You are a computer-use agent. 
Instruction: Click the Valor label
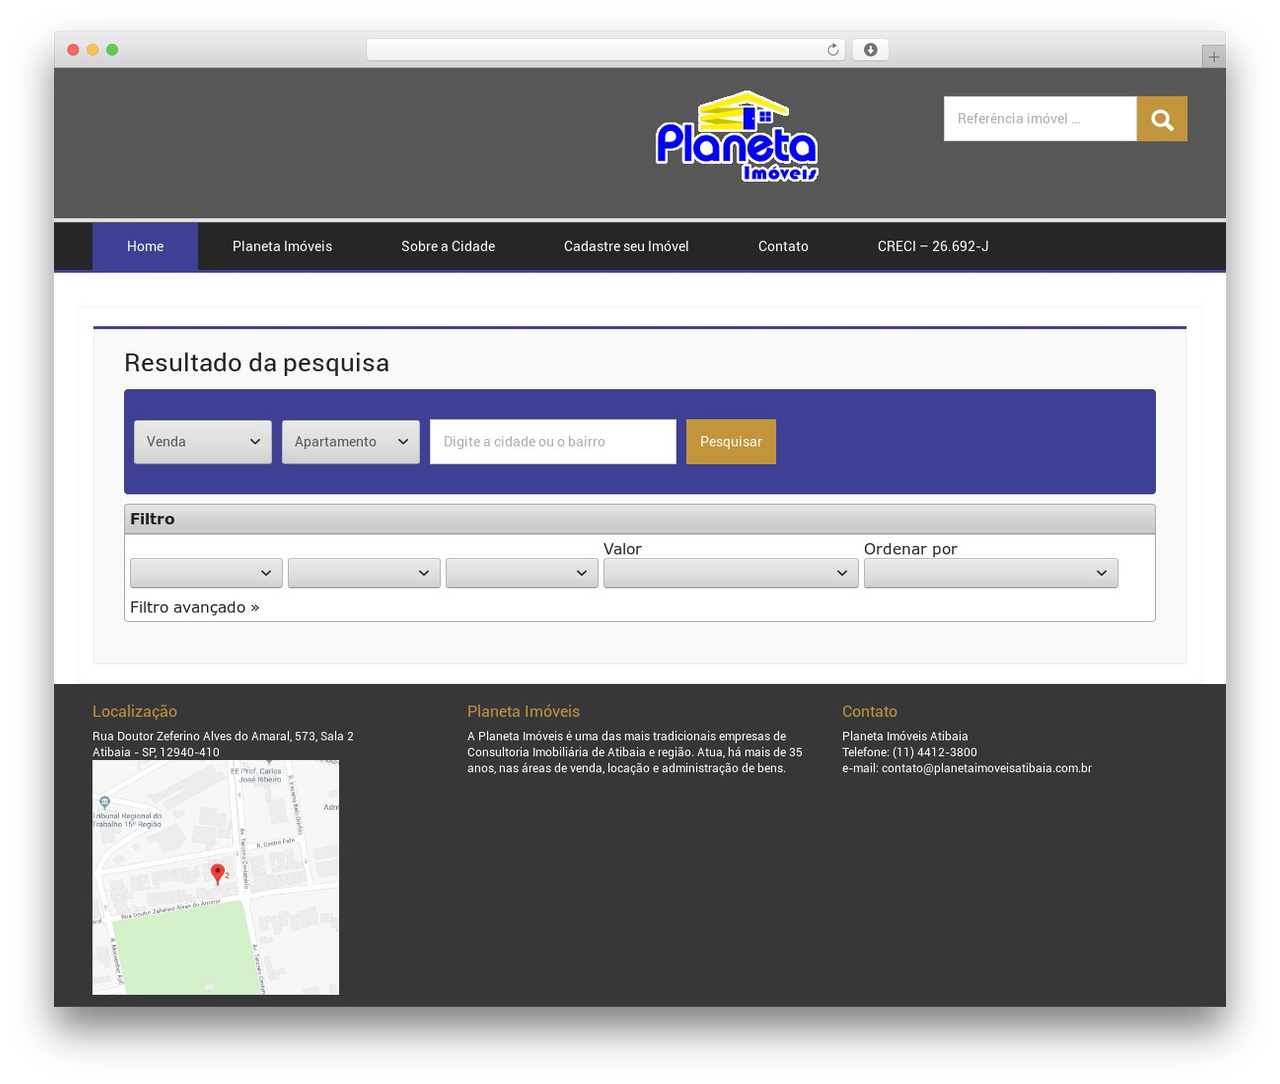point(623,549)
